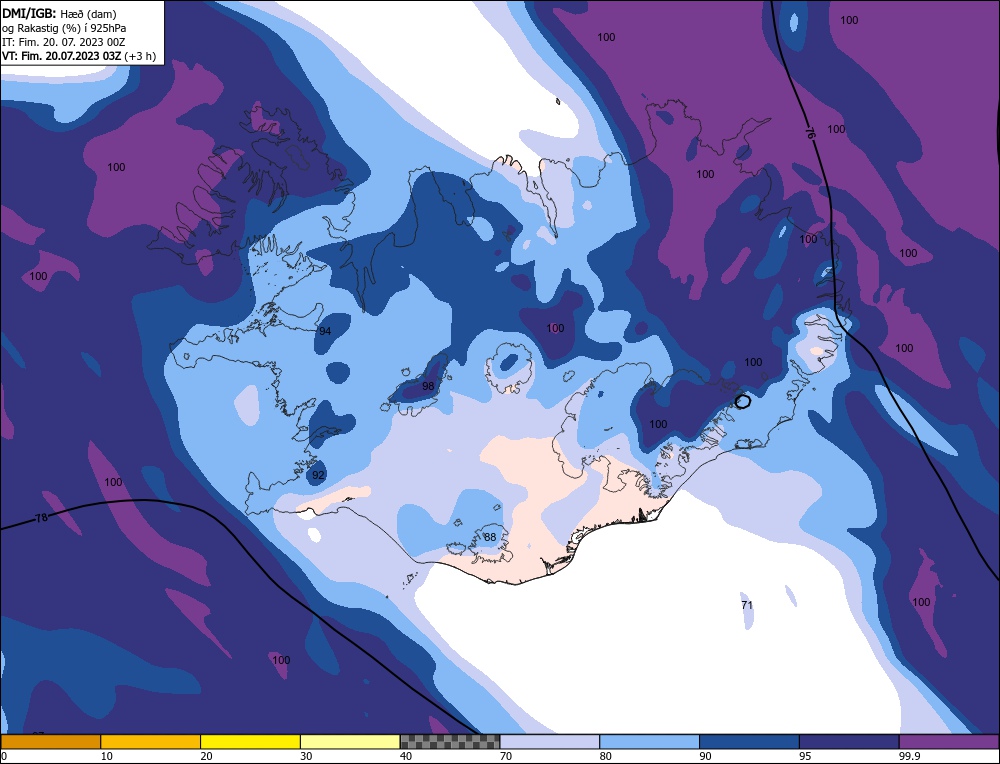This screenshot has width=1000, height=764.
Task: Click the legend scale number "70"
Action: [506, 756]
